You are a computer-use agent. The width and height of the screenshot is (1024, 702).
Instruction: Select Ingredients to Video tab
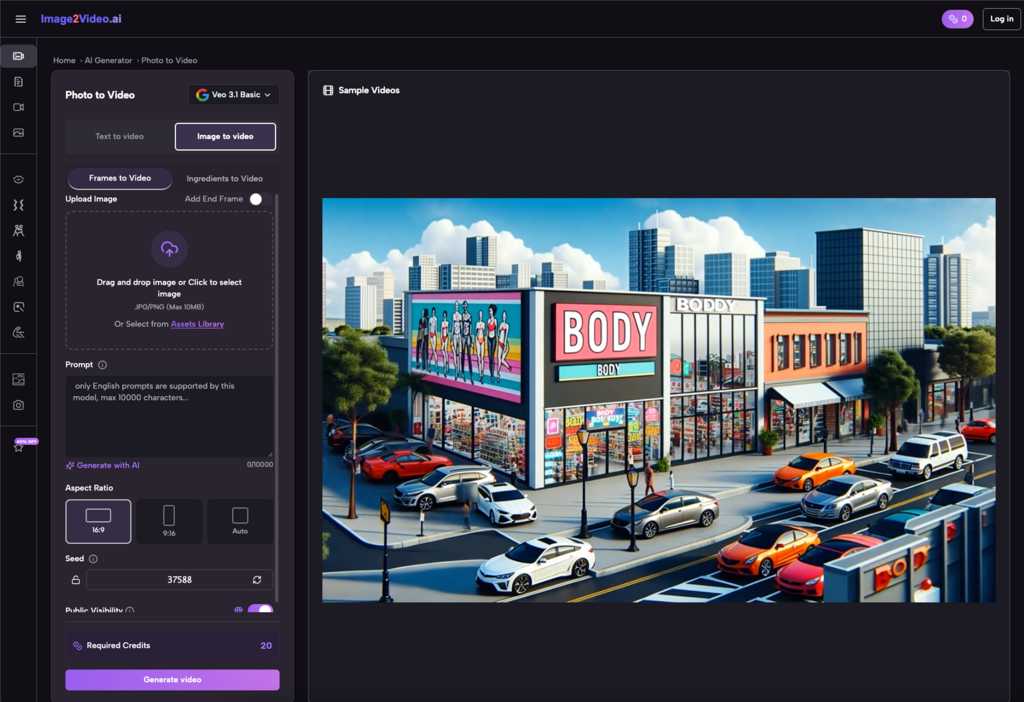[x=225, y=178]
